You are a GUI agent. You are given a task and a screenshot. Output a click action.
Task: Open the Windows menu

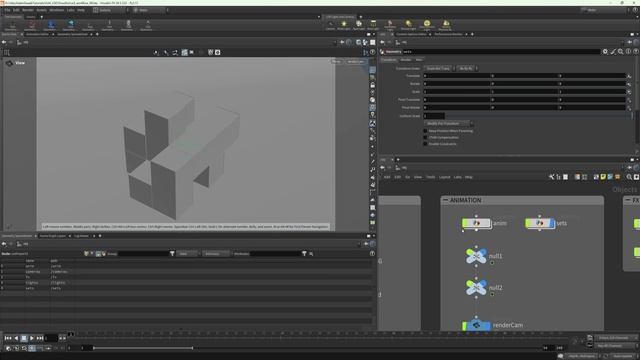[57, 10]
